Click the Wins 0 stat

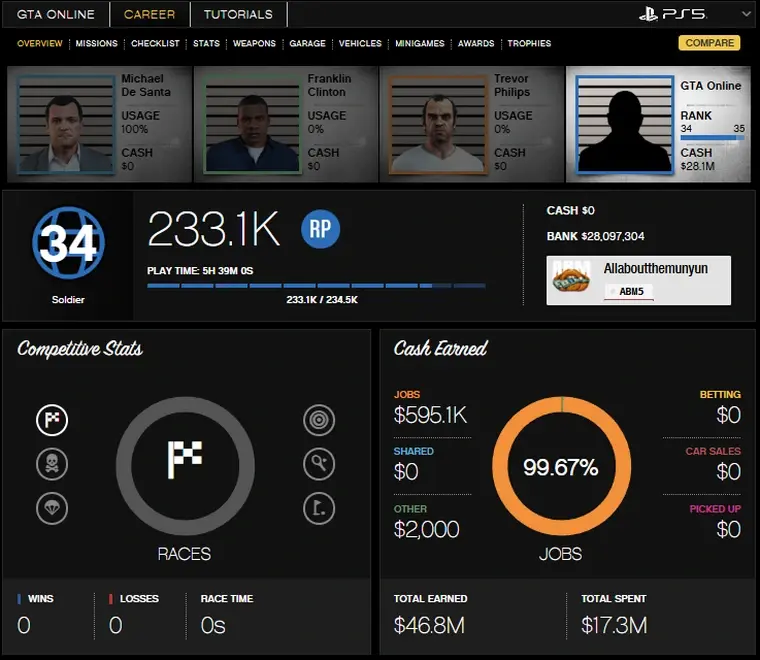(24, 625)
